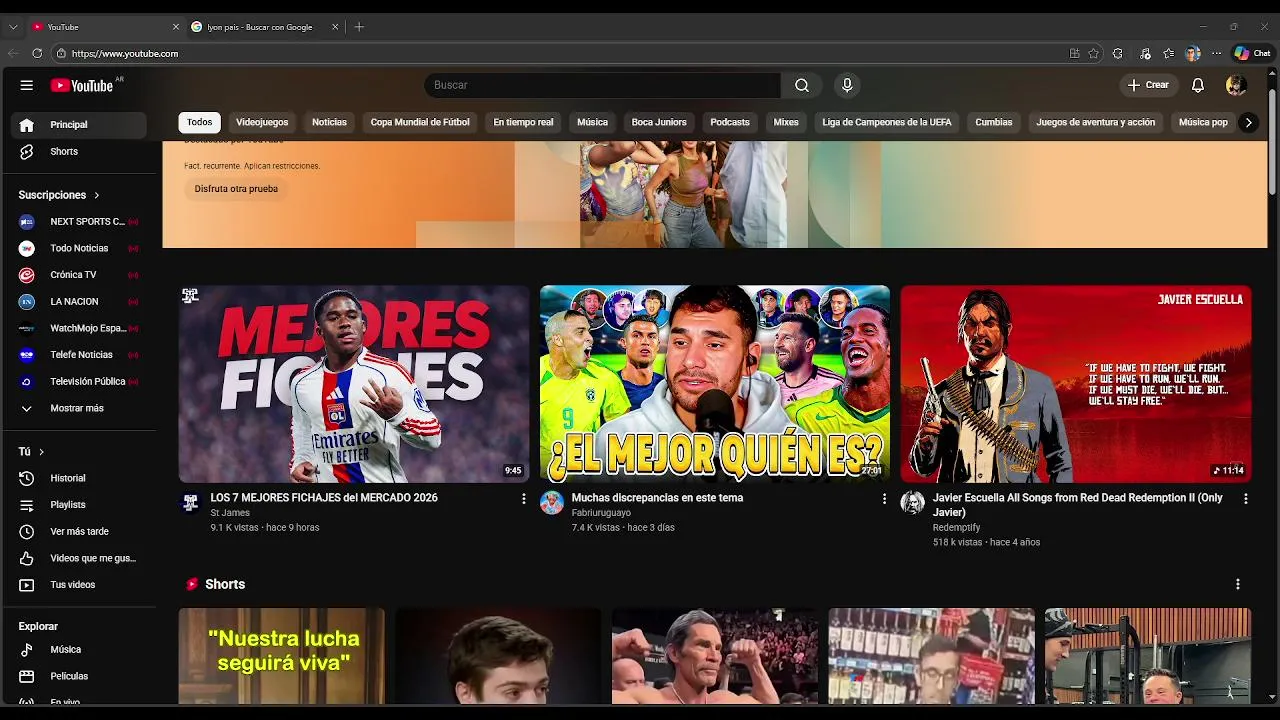Open the notifications bell
The height and width of the screenshot is (720, 1280).
click(1198, 85)
